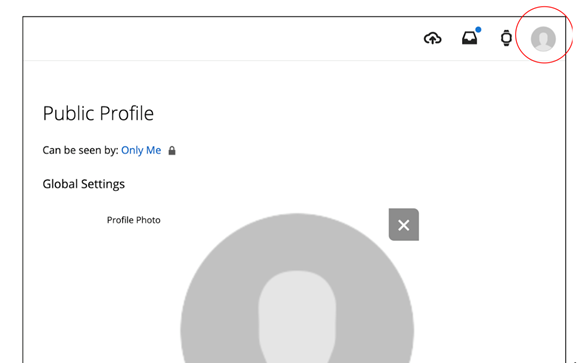Click the cloud upload icon
Screen dimensions: 579x363
coord(432,38)
